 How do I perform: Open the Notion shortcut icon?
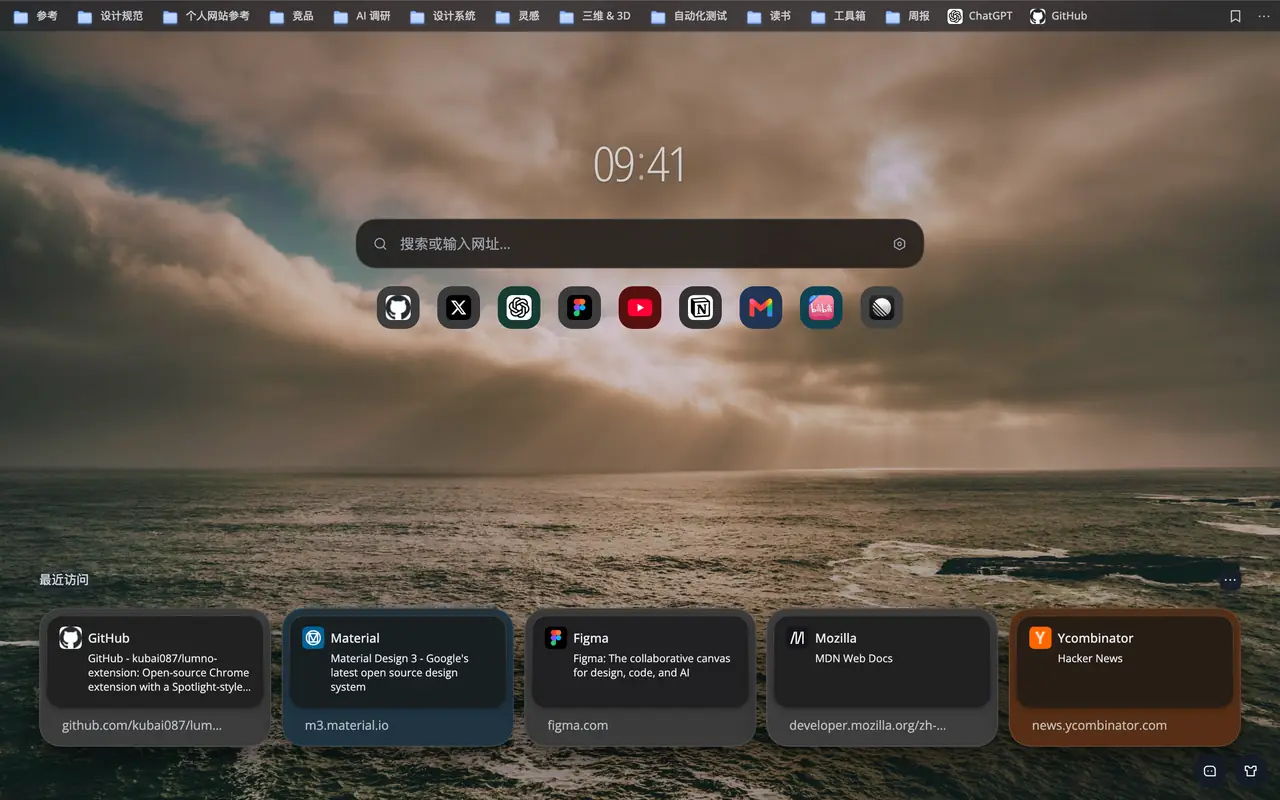pyautogui.click(x=700, y=308)
